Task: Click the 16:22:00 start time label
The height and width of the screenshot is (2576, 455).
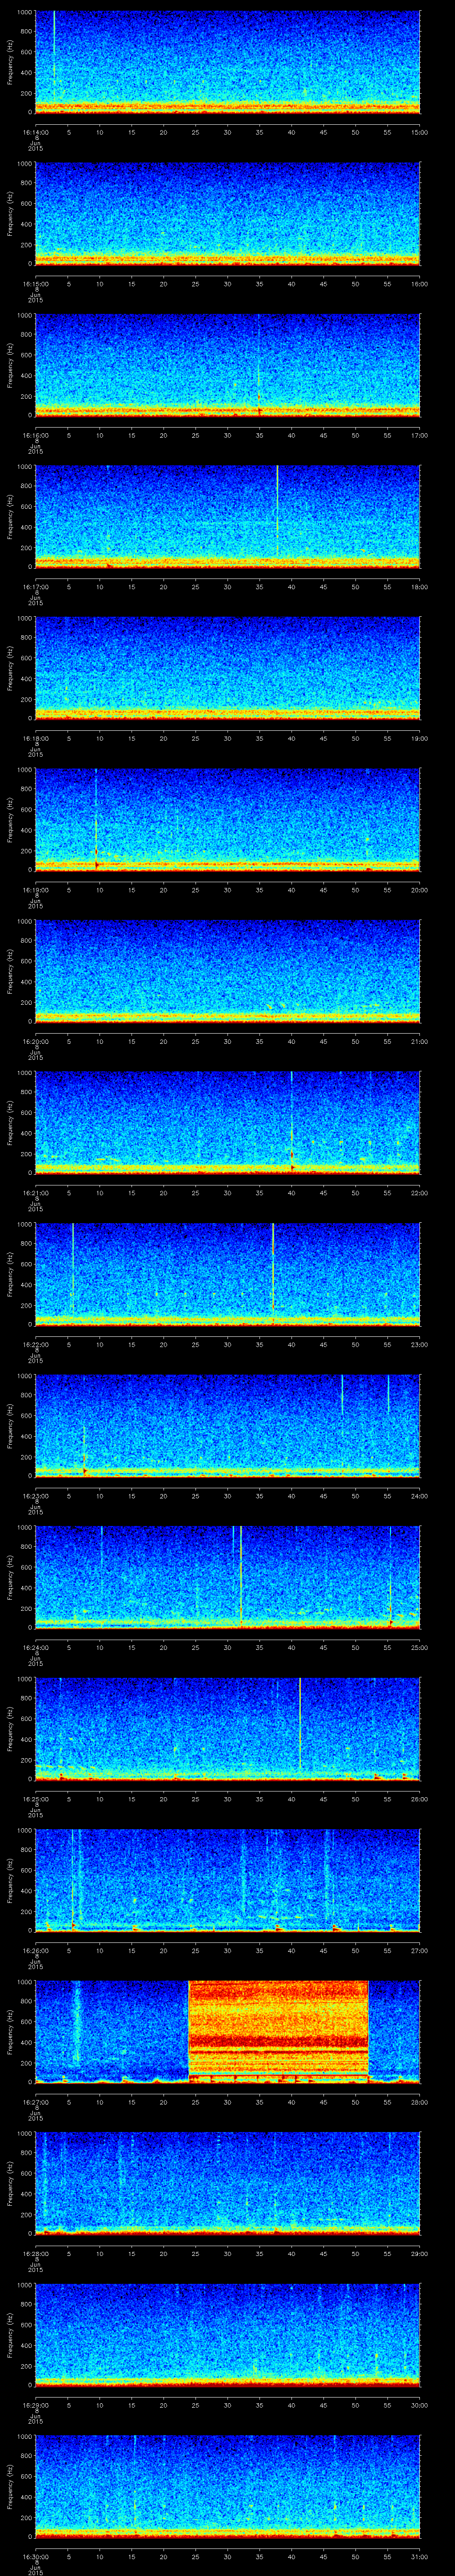Action: 35,1345
